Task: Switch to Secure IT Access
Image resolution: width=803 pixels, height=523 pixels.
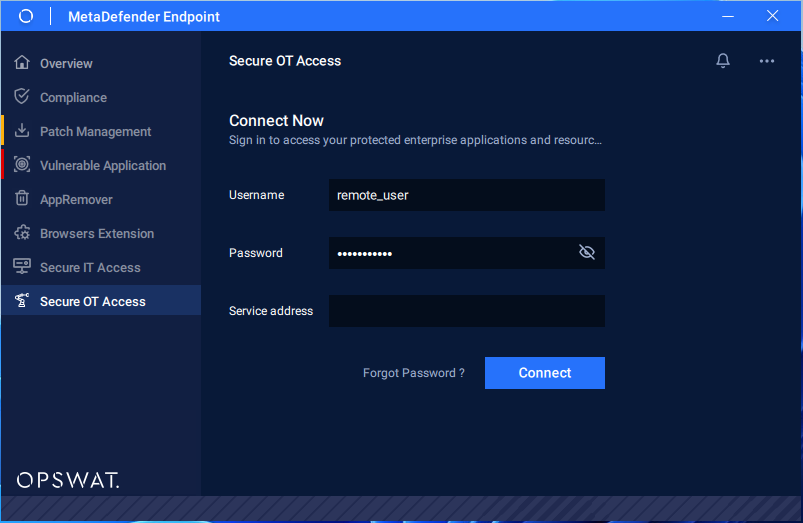Action: coord(101,267)
